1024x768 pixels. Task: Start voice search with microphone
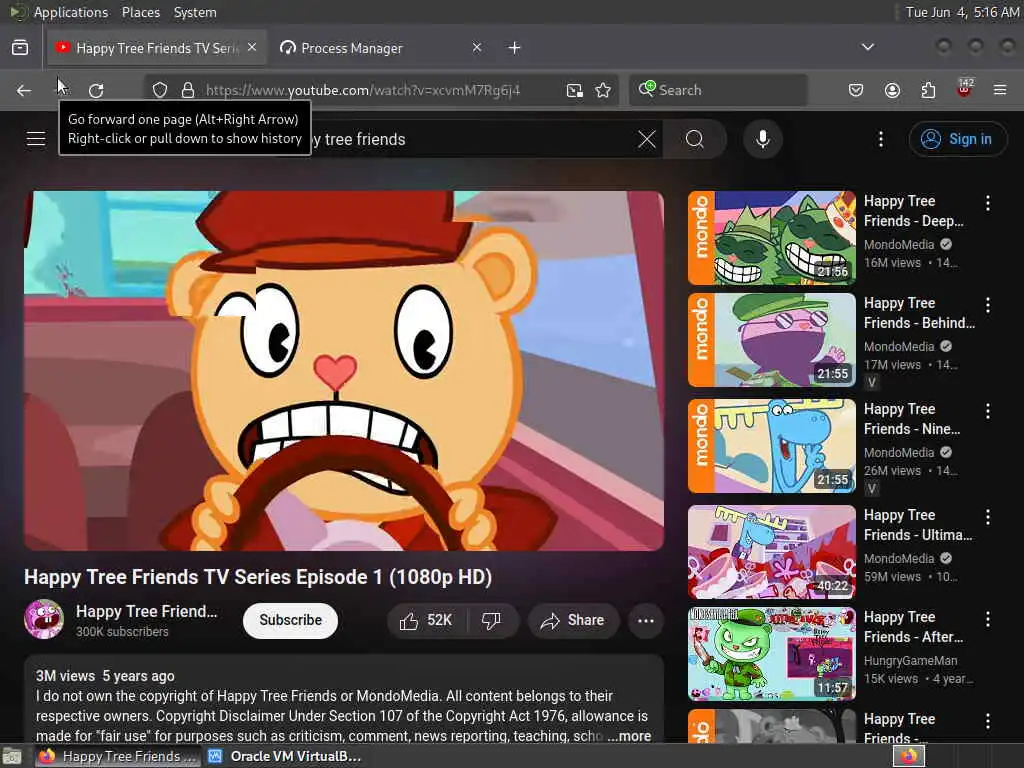click(x=763, y=139)
